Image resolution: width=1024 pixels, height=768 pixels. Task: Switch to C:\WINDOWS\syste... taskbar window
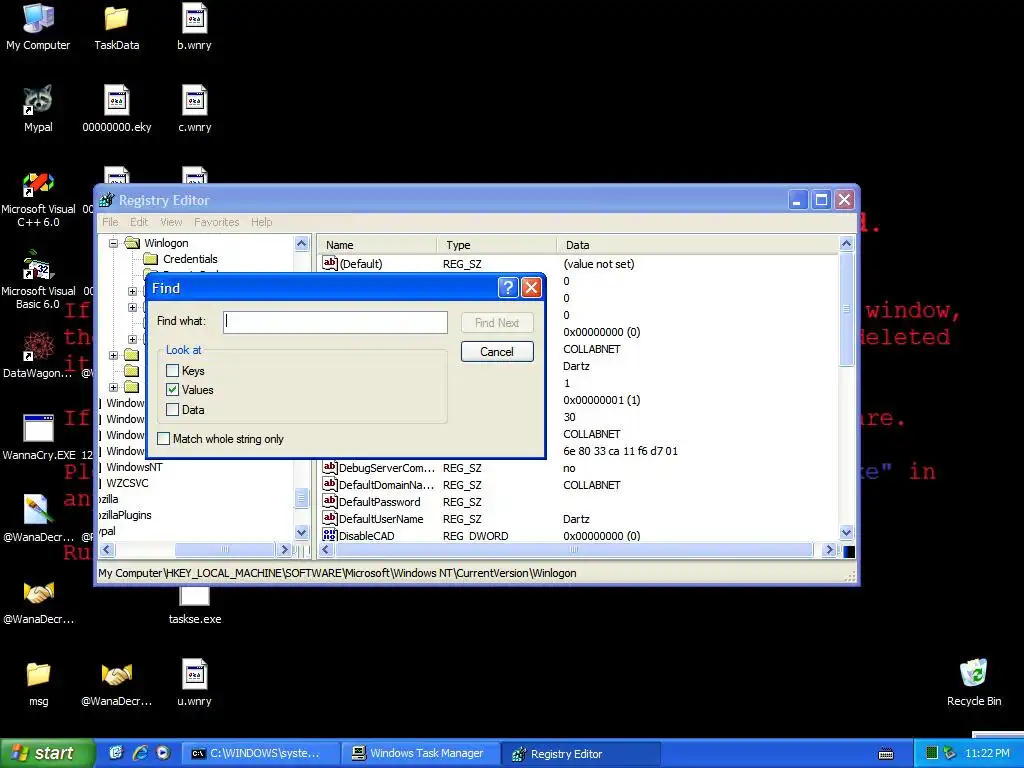pyautogui.click(x=261, y=753)
